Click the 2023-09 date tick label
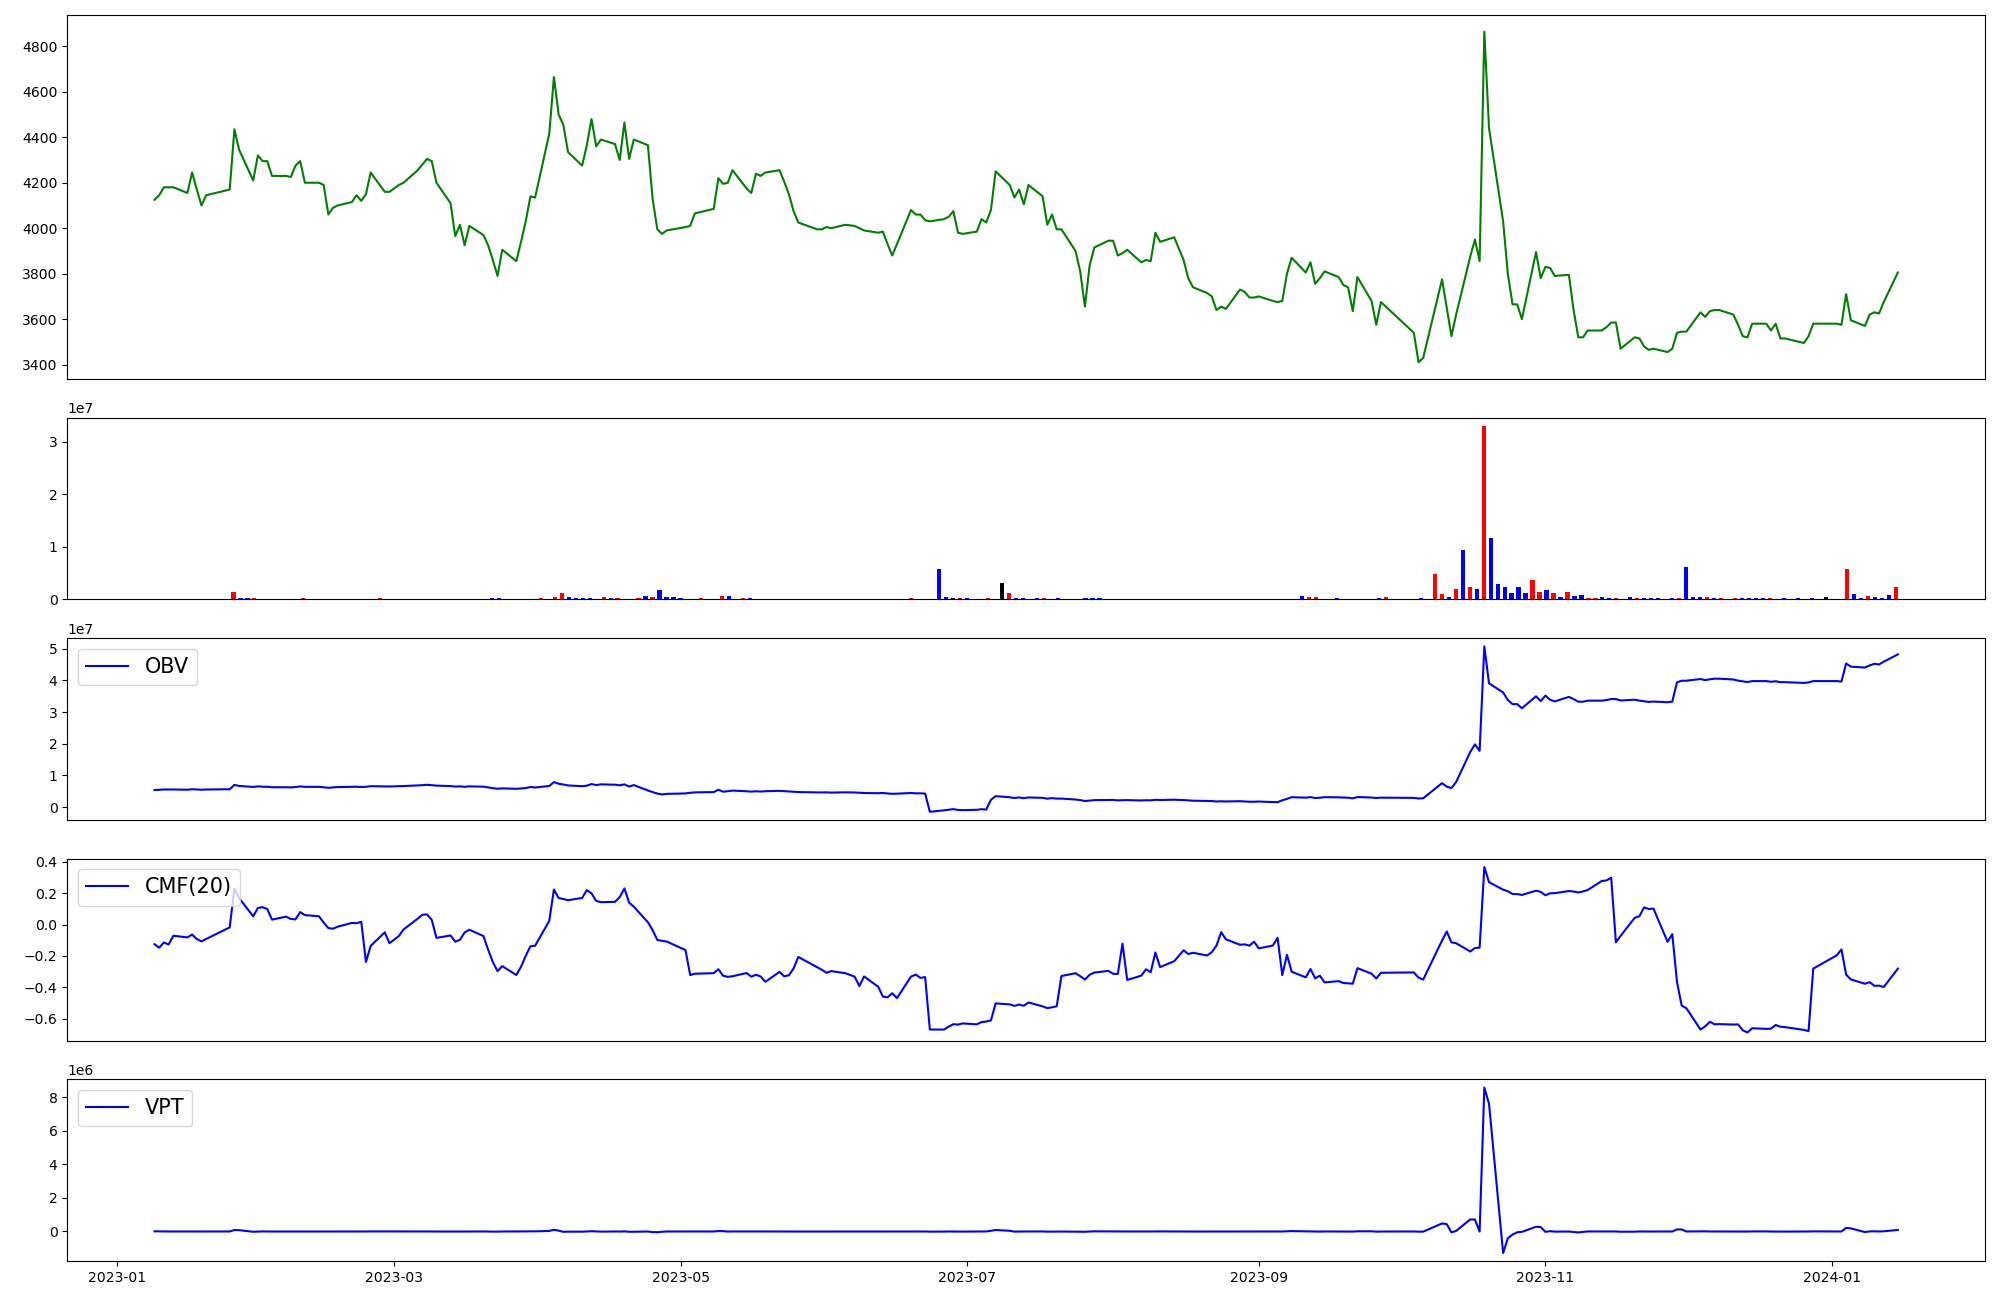The height and width of the screenshot is (1300, 2000). click(1258, 1277)
